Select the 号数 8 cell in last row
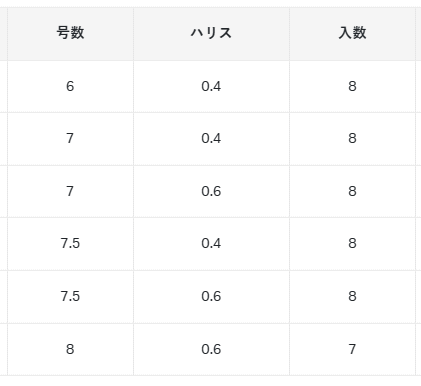Screen dimensions: 421x386 pyautogui.click(x=70, y=349)
